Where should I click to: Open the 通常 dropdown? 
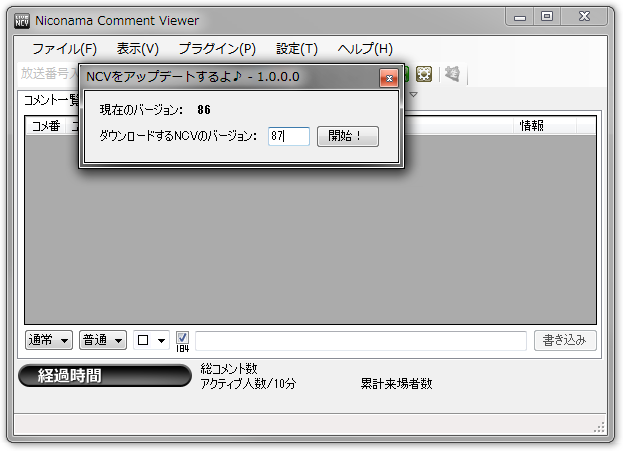click(x=48, y=340)
